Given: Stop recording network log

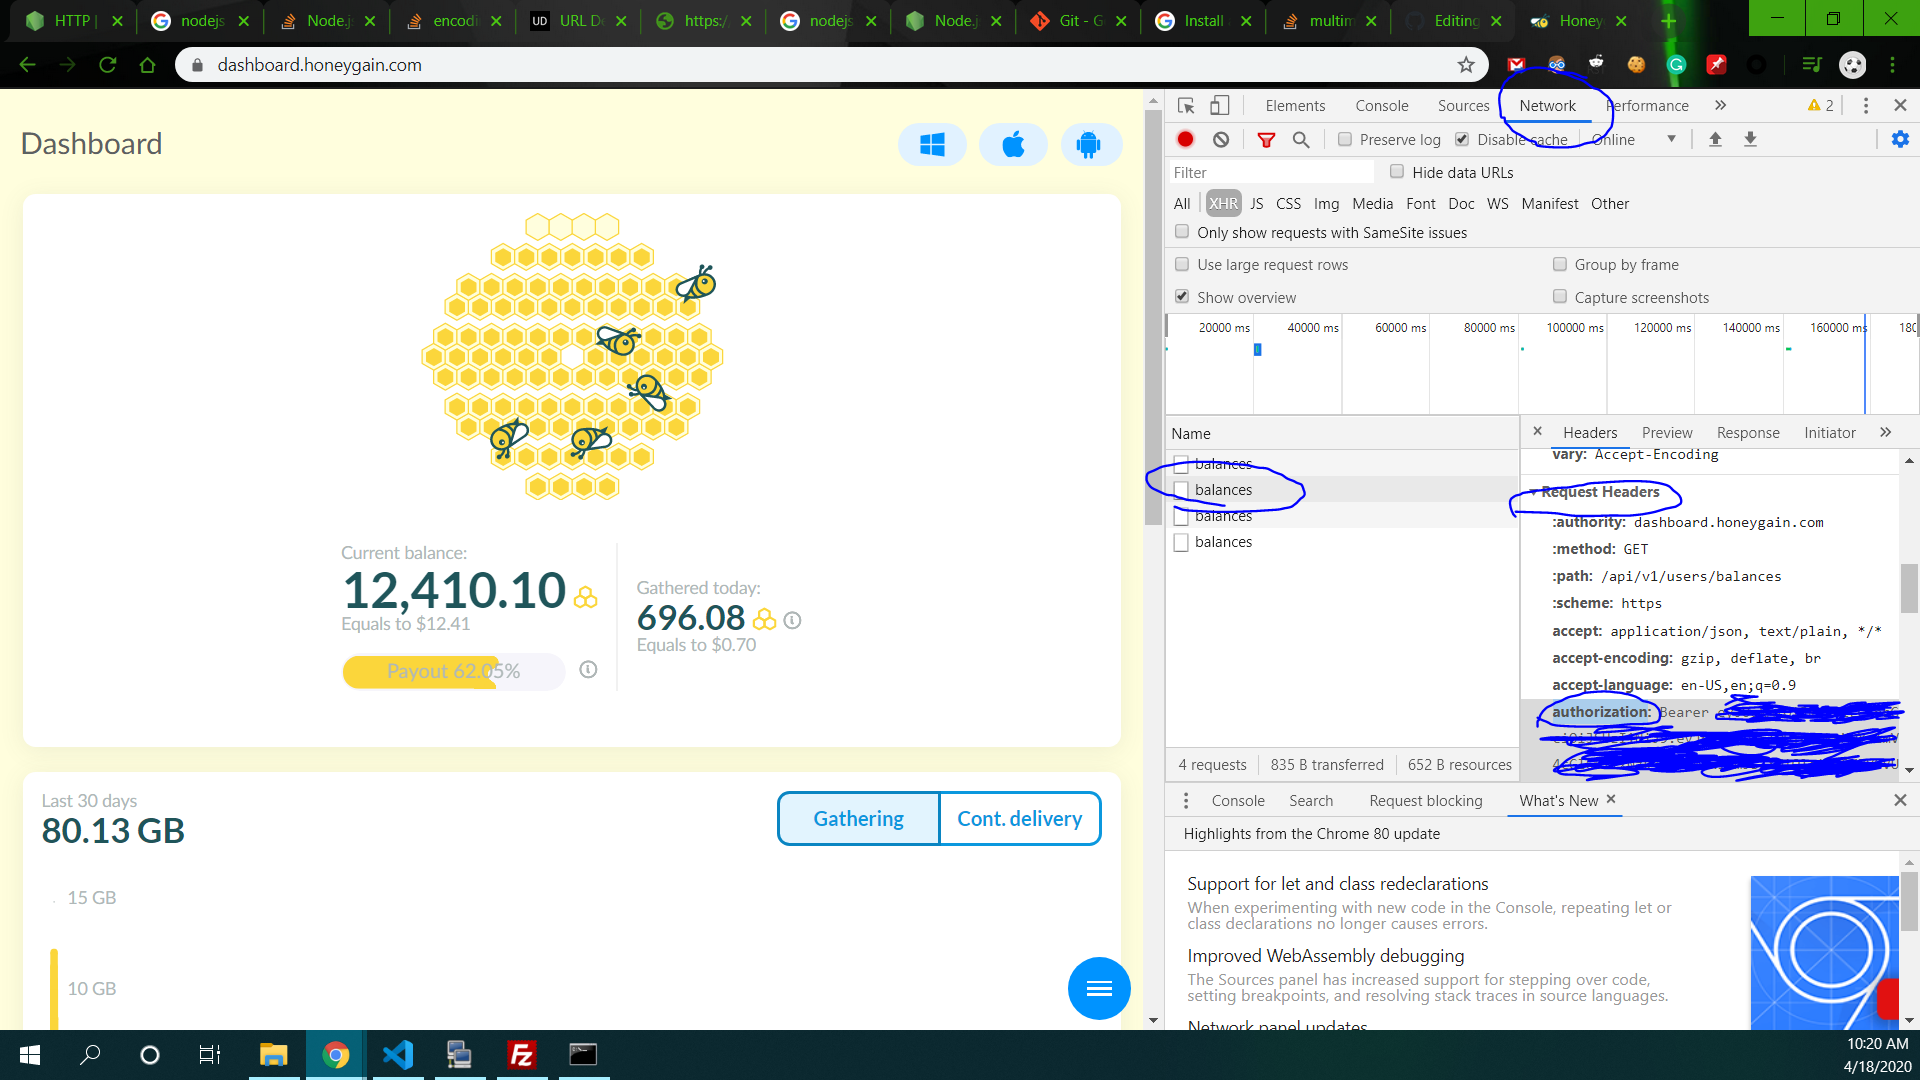Looking at the screenshot, I should (1185, 139).
